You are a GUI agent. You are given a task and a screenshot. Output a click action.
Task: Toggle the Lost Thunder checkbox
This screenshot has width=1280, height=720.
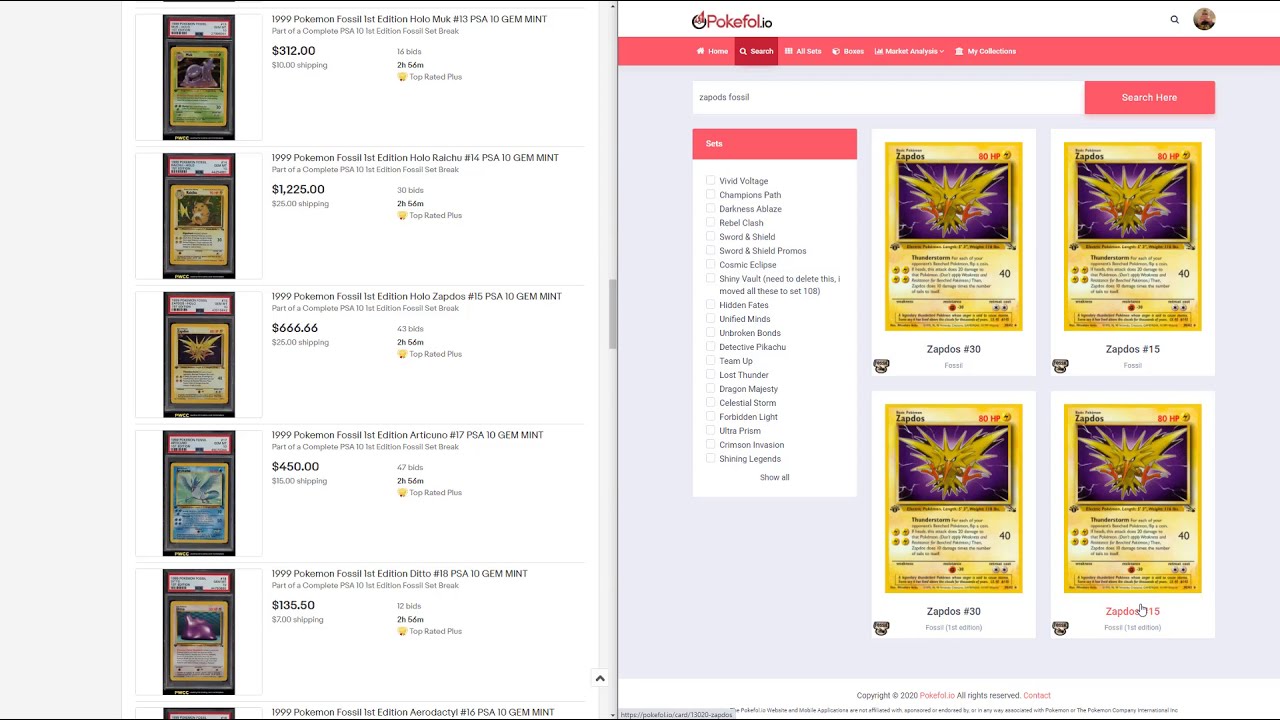click(711, 375)
